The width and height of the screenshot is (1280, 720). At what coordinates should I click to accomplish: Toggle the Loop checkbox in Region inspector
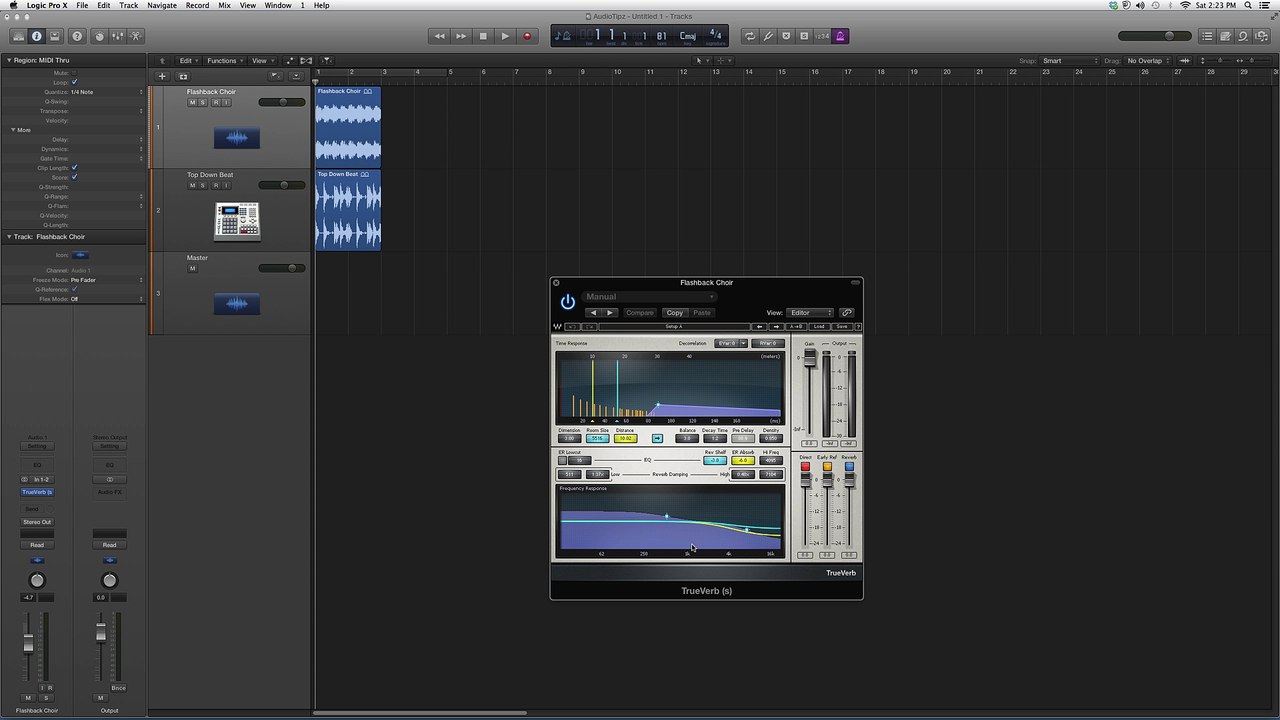[x=74, y=82]
